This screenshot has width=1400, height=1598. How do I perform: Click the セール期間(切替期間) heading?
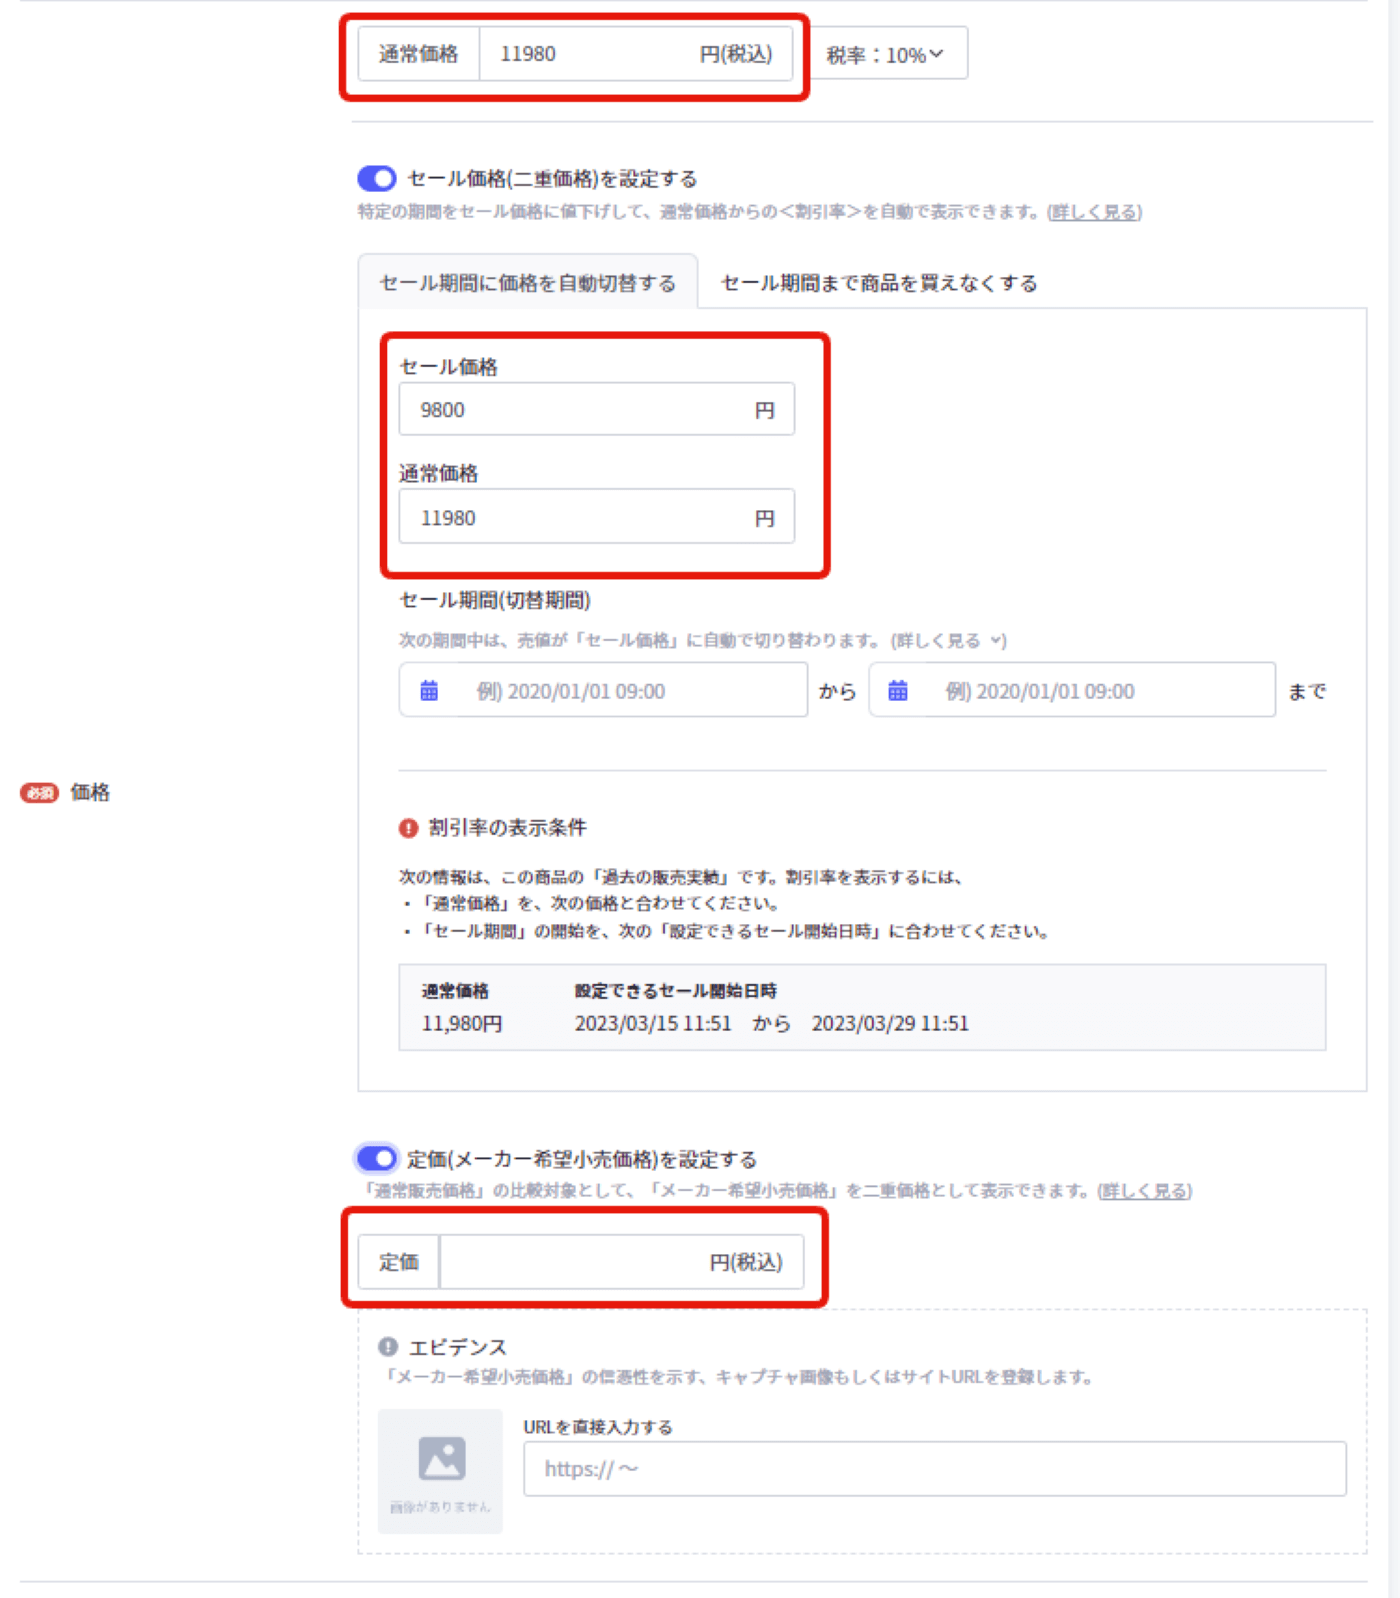coord(495,600)
